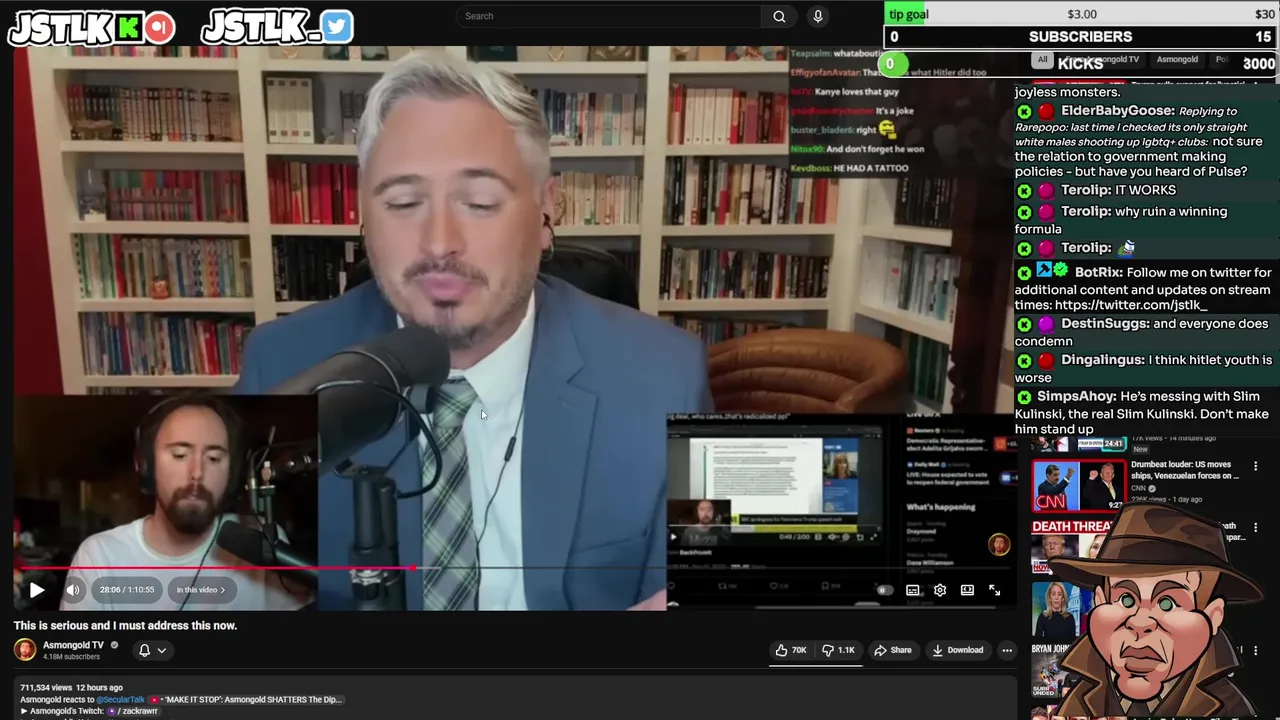This screenshot has width=1280, height=720.
Task: Open the Asmongold TV channel avatar
Action: tap(25, 650)
